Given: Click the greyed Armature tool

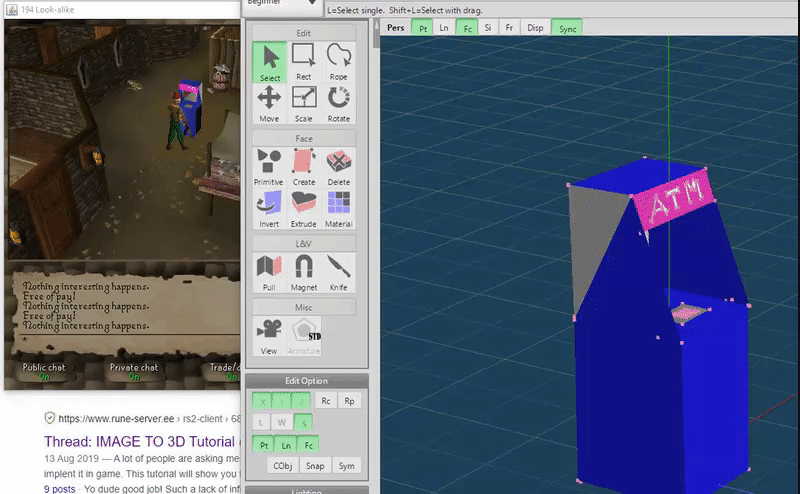Looking at the screenshot, I should [304, 336].
